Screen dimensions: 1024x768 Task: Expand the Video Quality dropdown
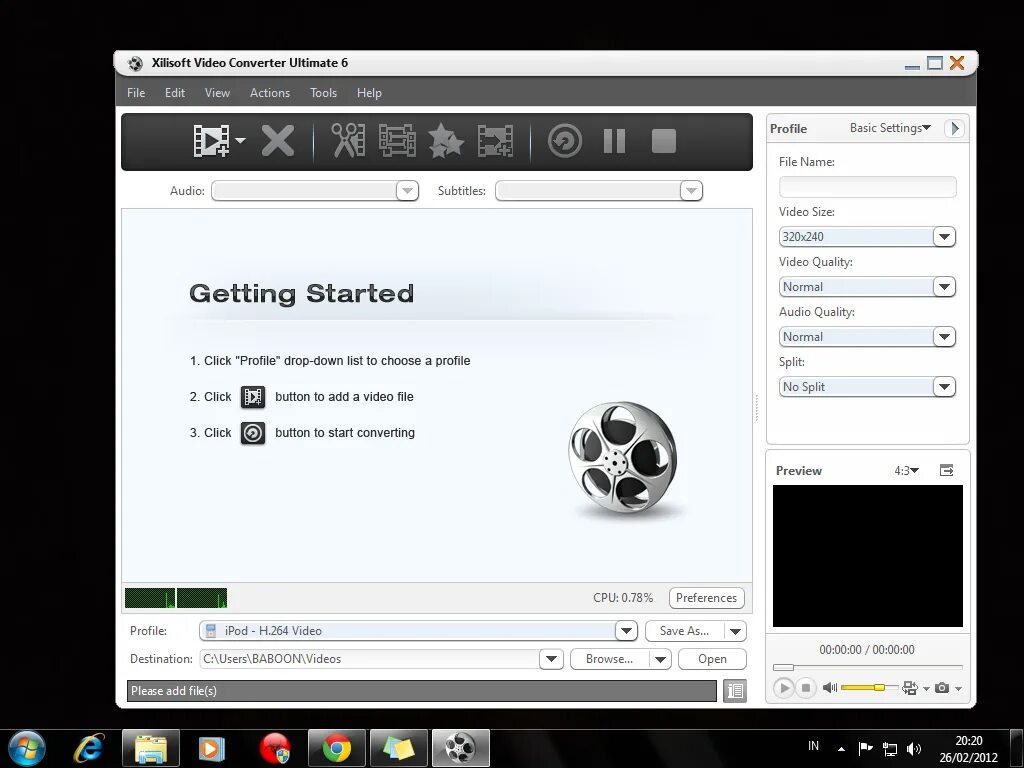pyautogui.click(x=944, y=287)
